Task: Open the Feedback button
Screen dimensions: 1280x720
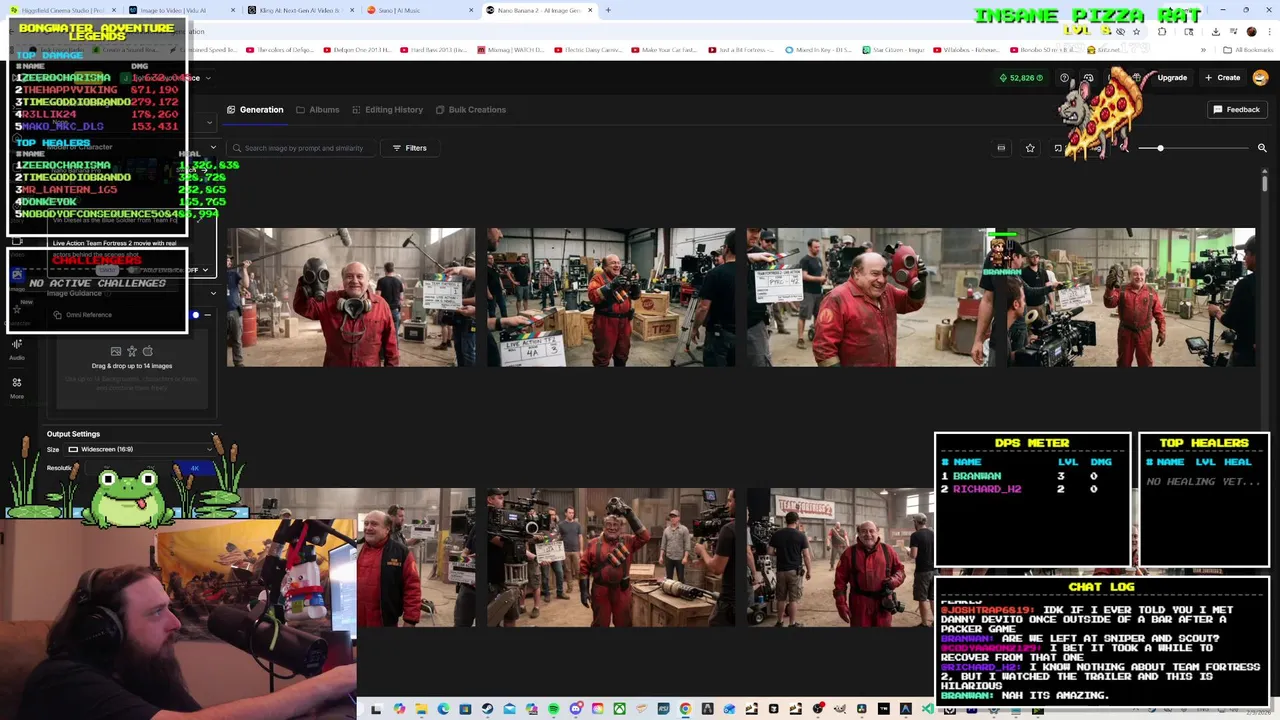Action: [x=1237, y=110]
